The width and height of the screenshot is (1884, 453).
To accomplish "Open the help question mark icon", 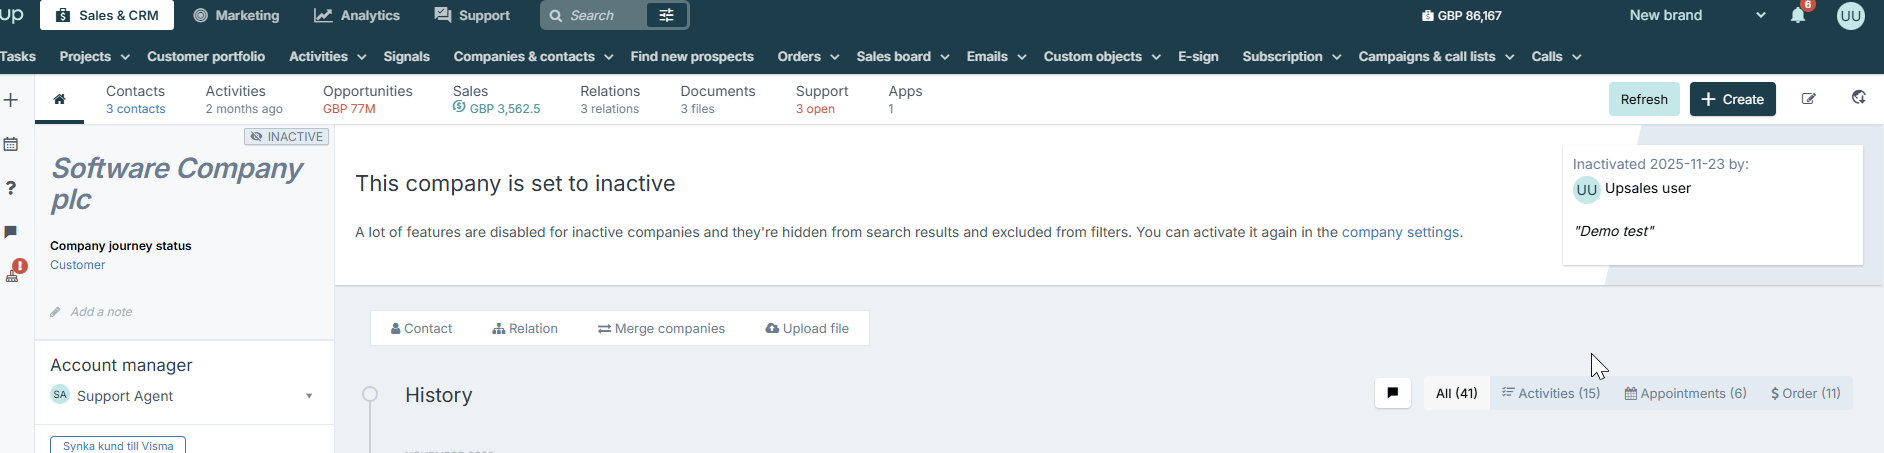I will coord(11,188).
